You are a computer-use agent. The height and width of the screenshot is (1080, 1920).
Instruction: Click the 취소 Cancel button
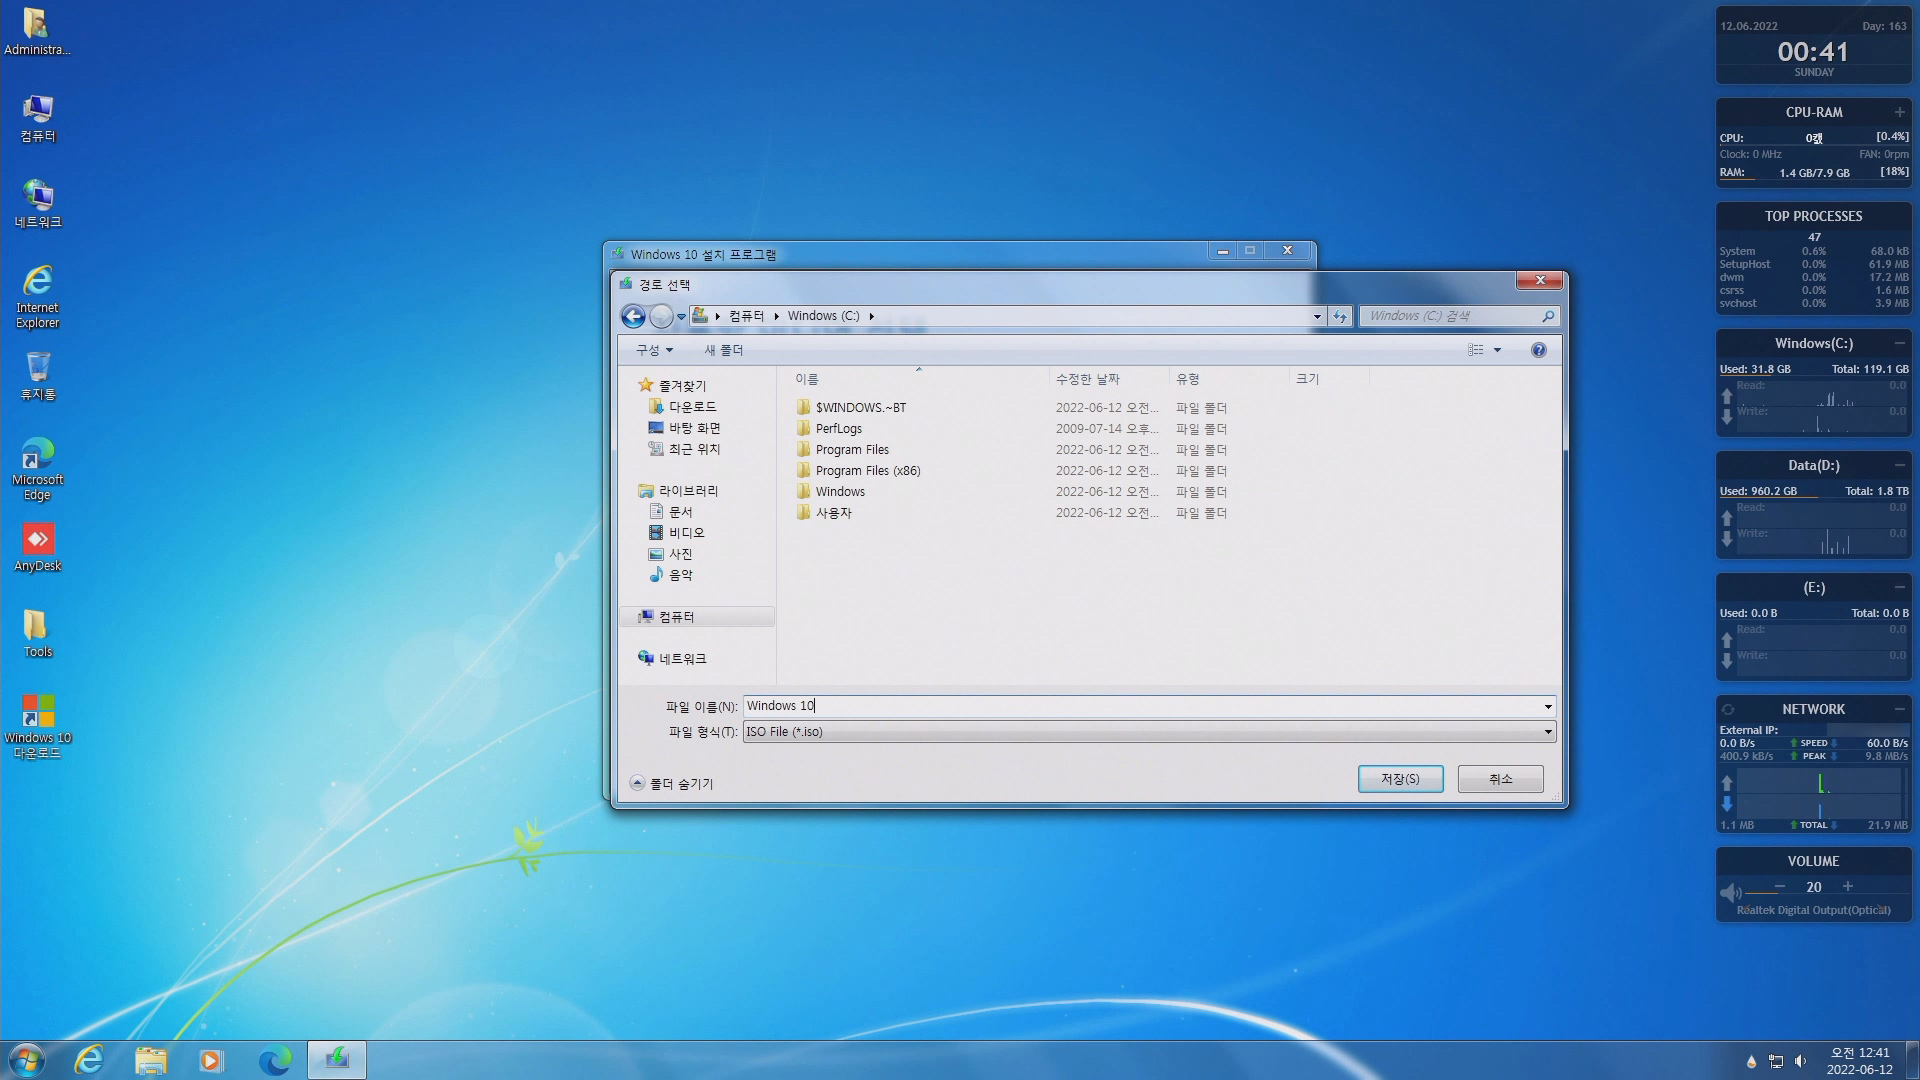[1500, 779]
